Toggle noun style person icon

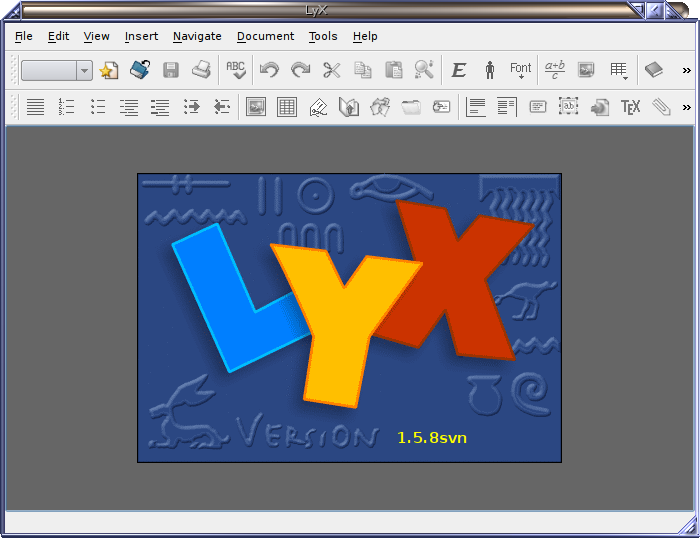490,70
